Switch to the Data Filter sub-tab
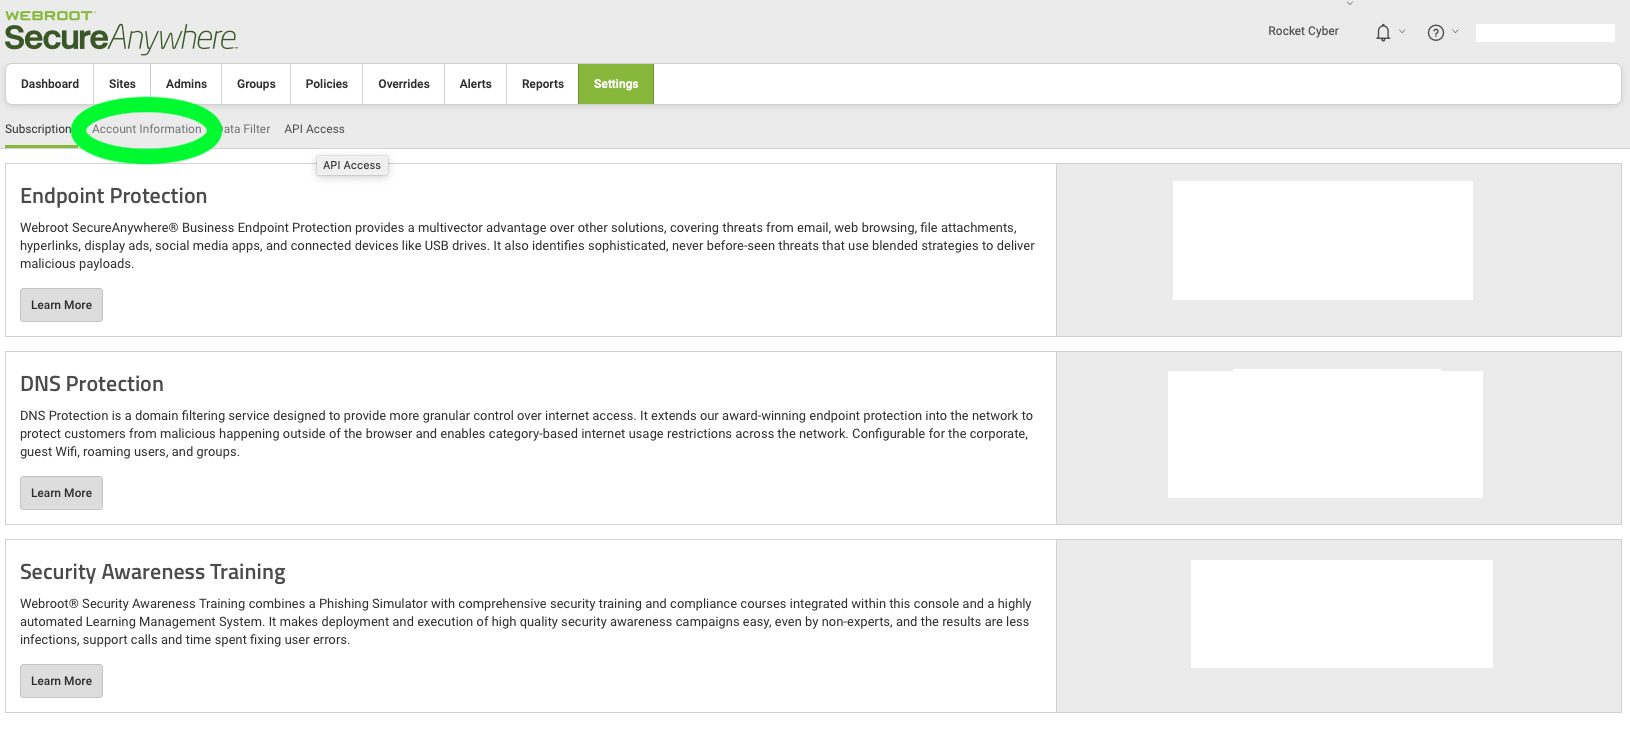This screenshot has width=1630, height=748. (x=245, y=129)
